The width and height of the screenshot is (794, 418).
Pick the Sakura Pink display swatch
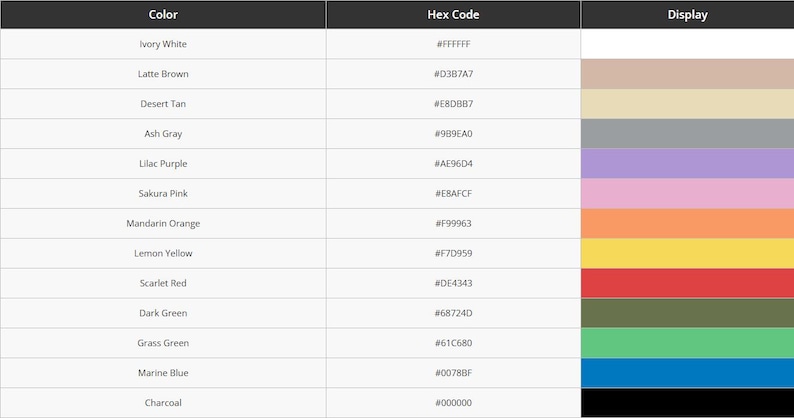(688, 194)
